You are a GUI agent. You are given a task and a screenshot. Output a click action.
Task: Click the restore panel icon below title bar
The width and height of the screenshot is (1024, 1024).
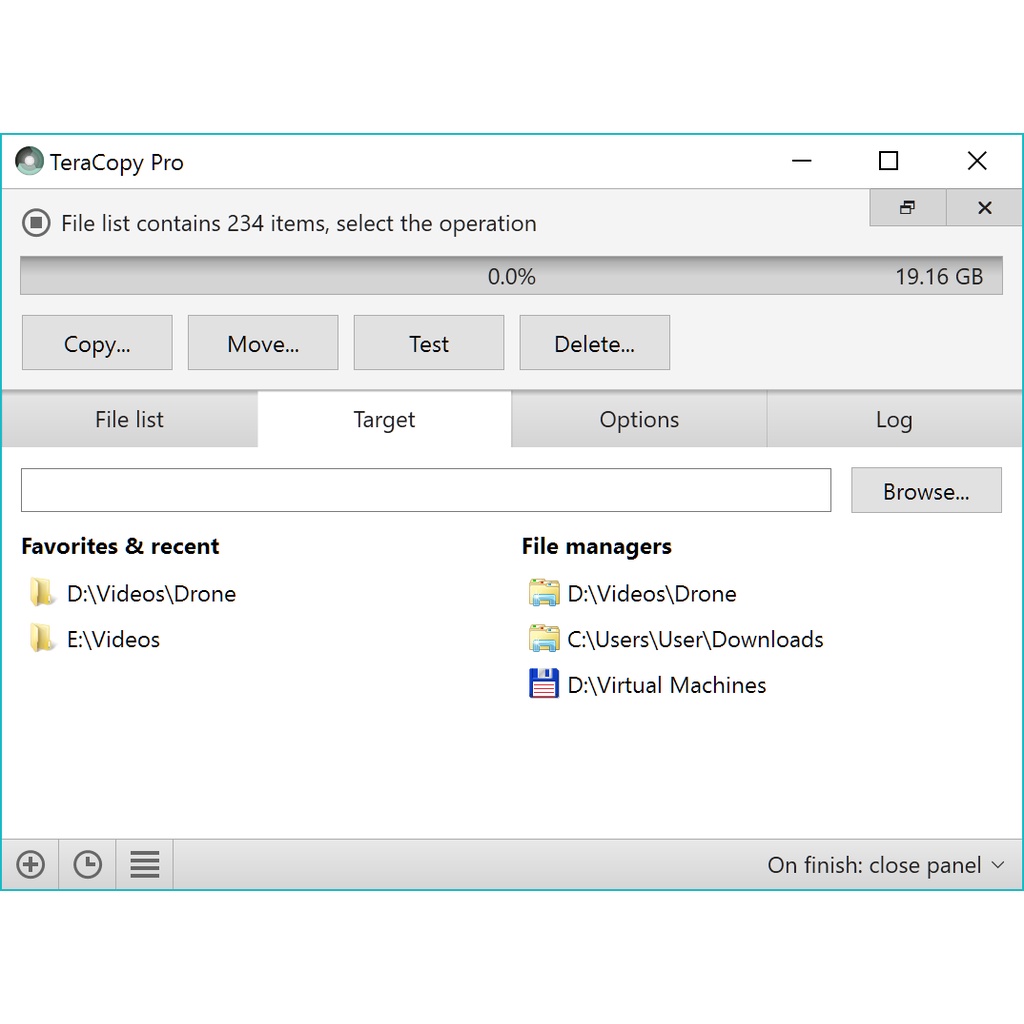pos(907,208)
